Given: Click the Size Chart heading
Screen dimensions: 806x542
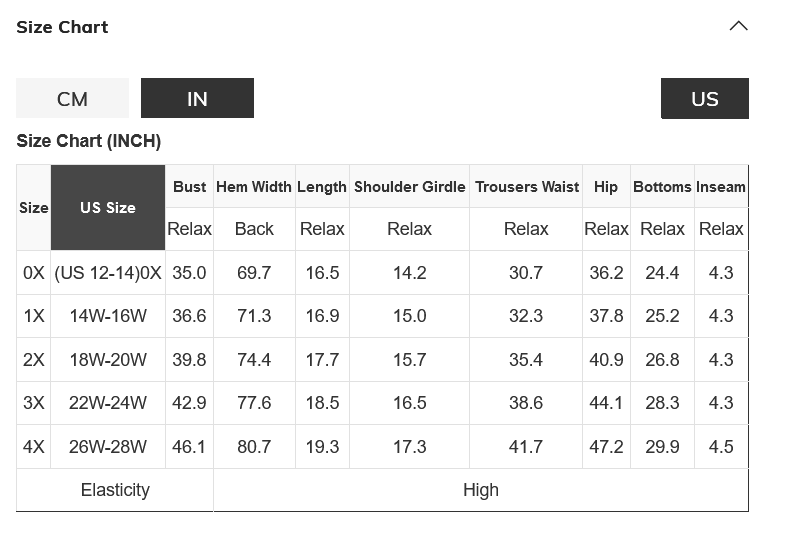Looking at the screenshot, I should (62, 27).
